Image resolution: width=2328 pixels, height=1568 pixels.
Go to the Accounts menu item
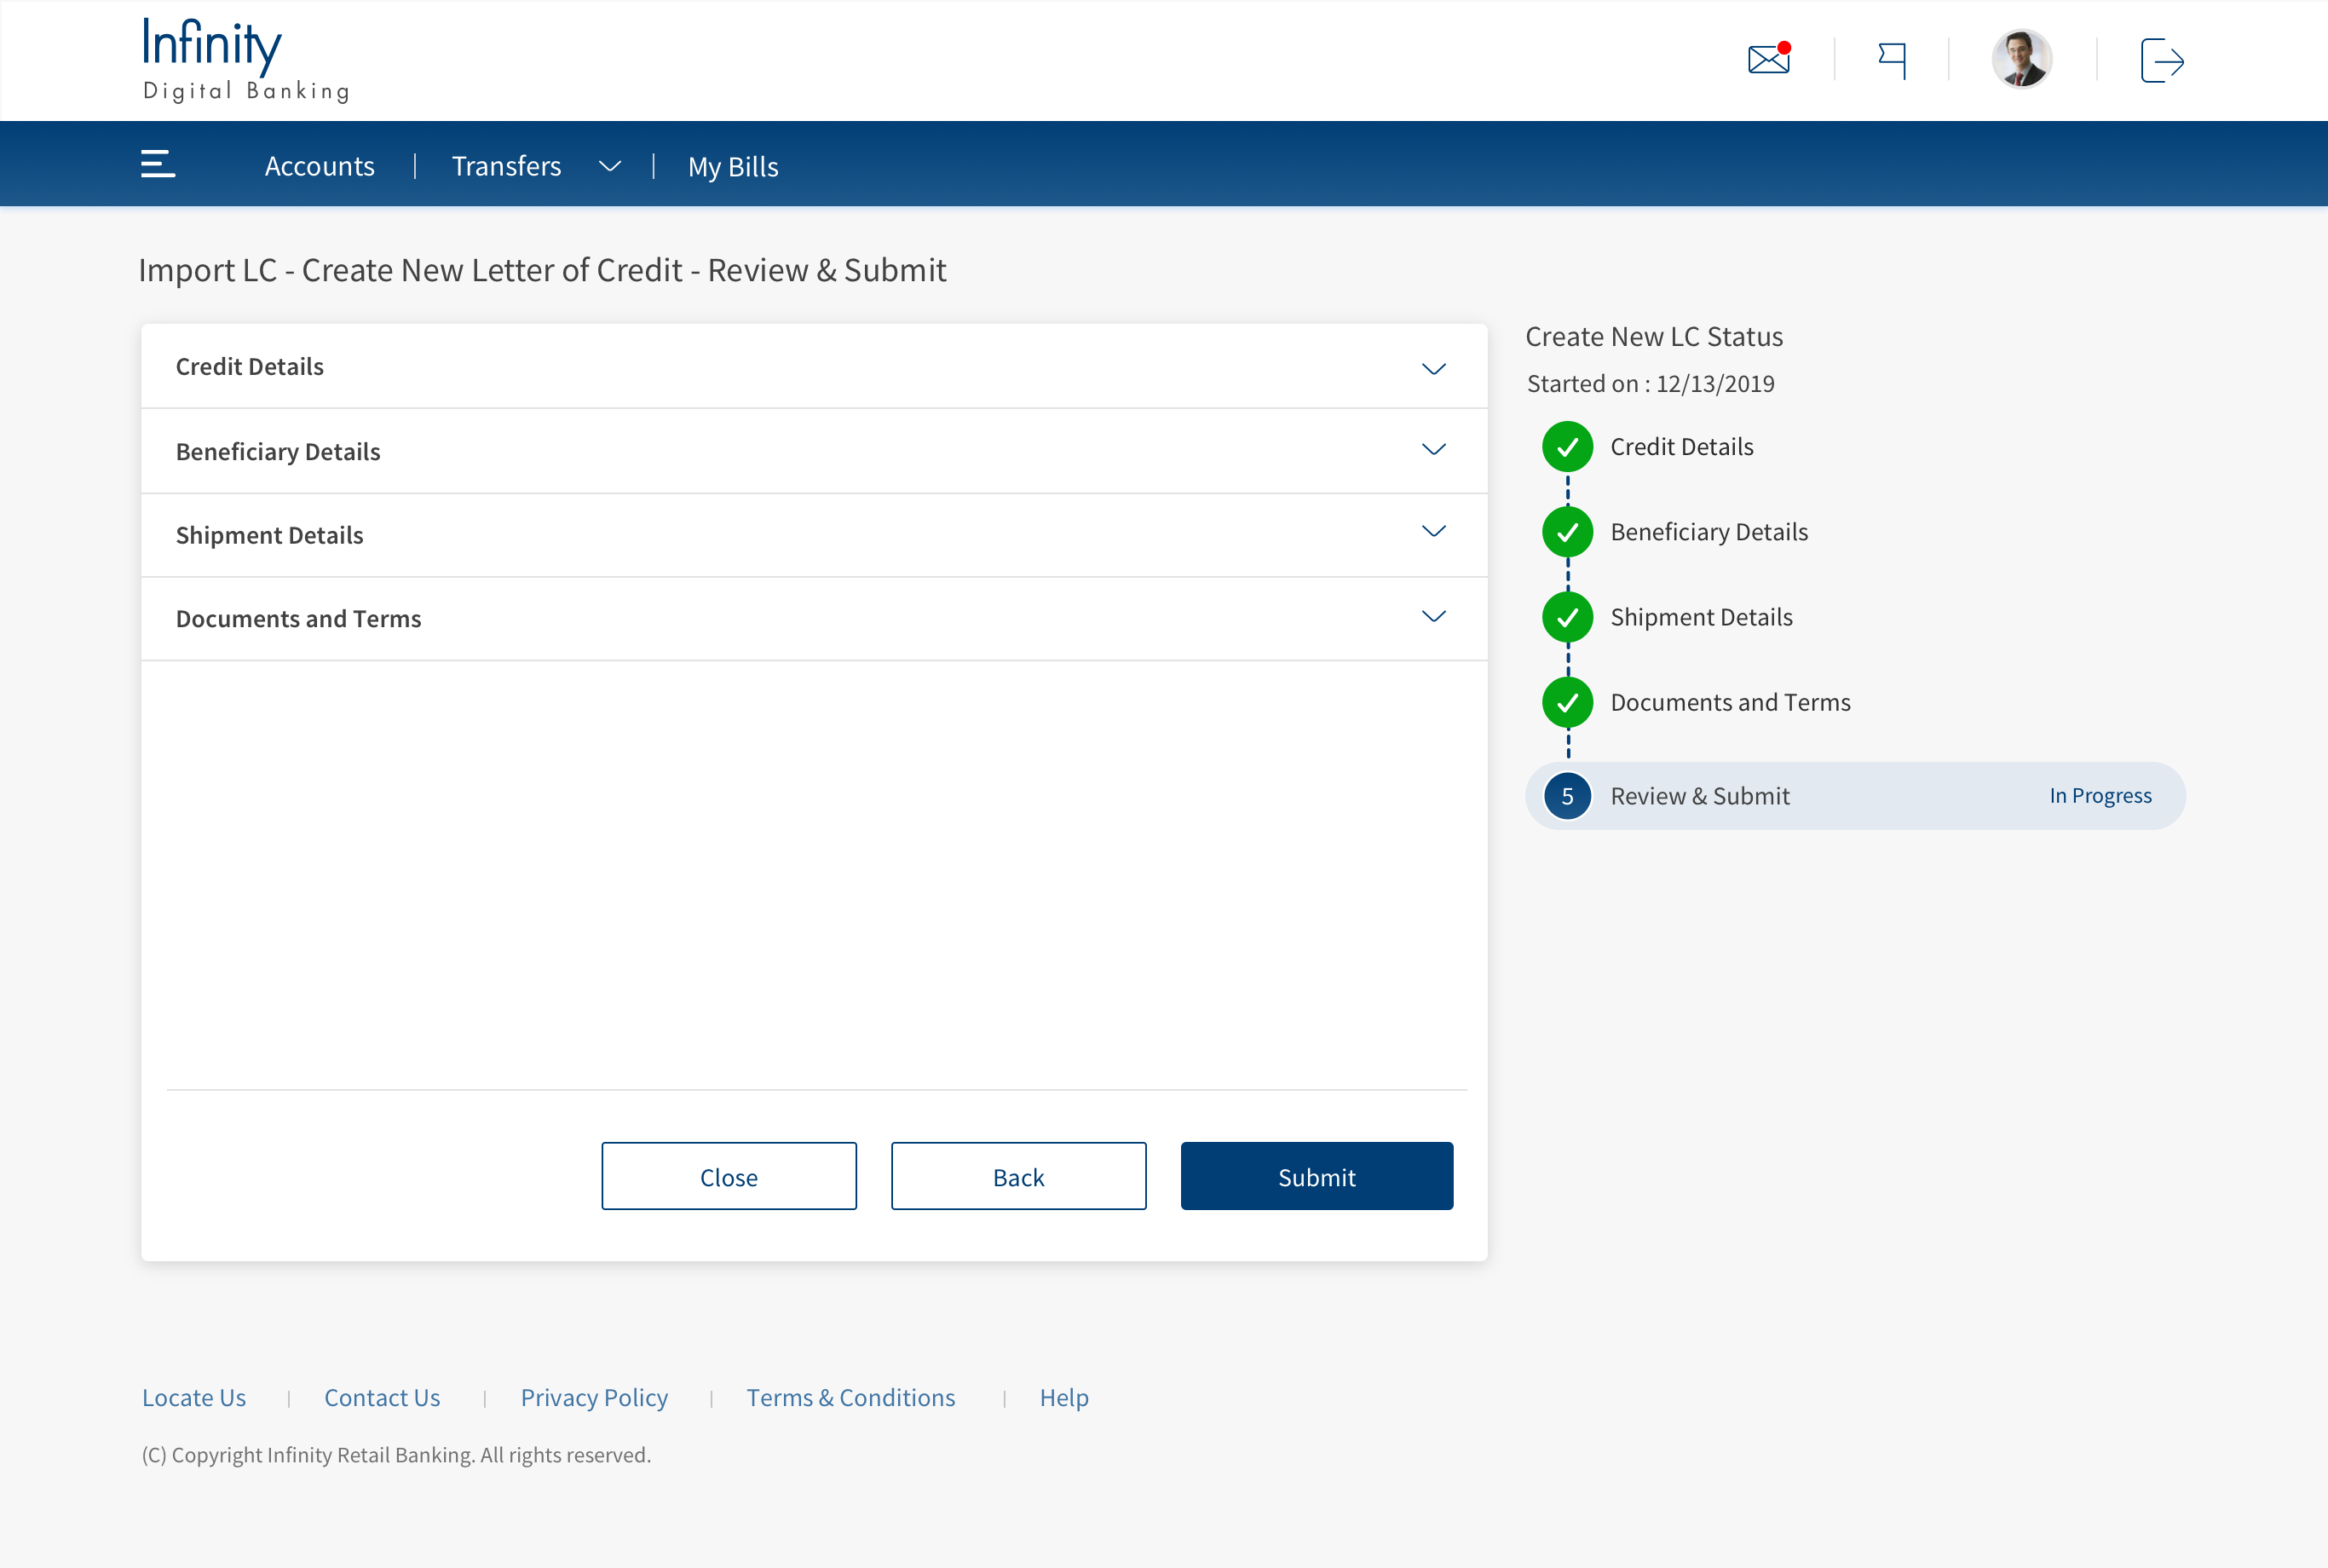[319, 166]
